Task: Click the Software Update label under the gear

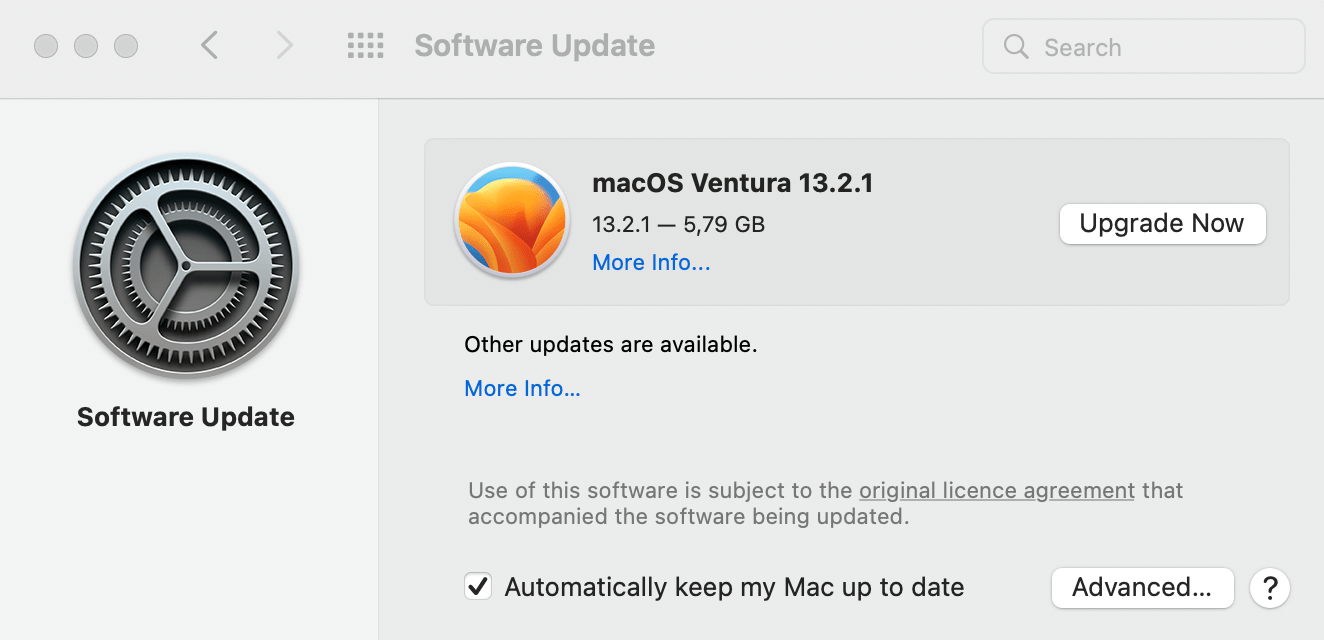Action: point(185,417)
